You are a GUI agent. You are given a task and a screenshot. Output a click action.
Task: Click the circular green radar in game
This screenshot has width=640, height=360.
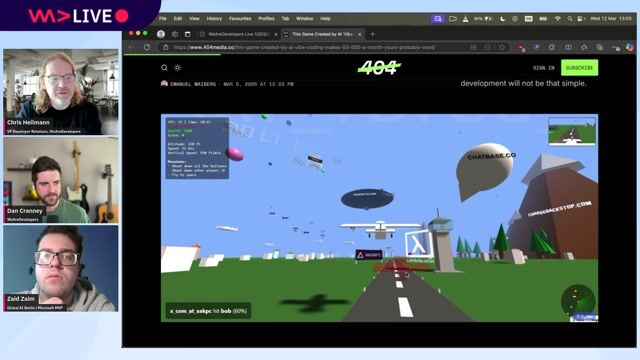coord(578,300)
